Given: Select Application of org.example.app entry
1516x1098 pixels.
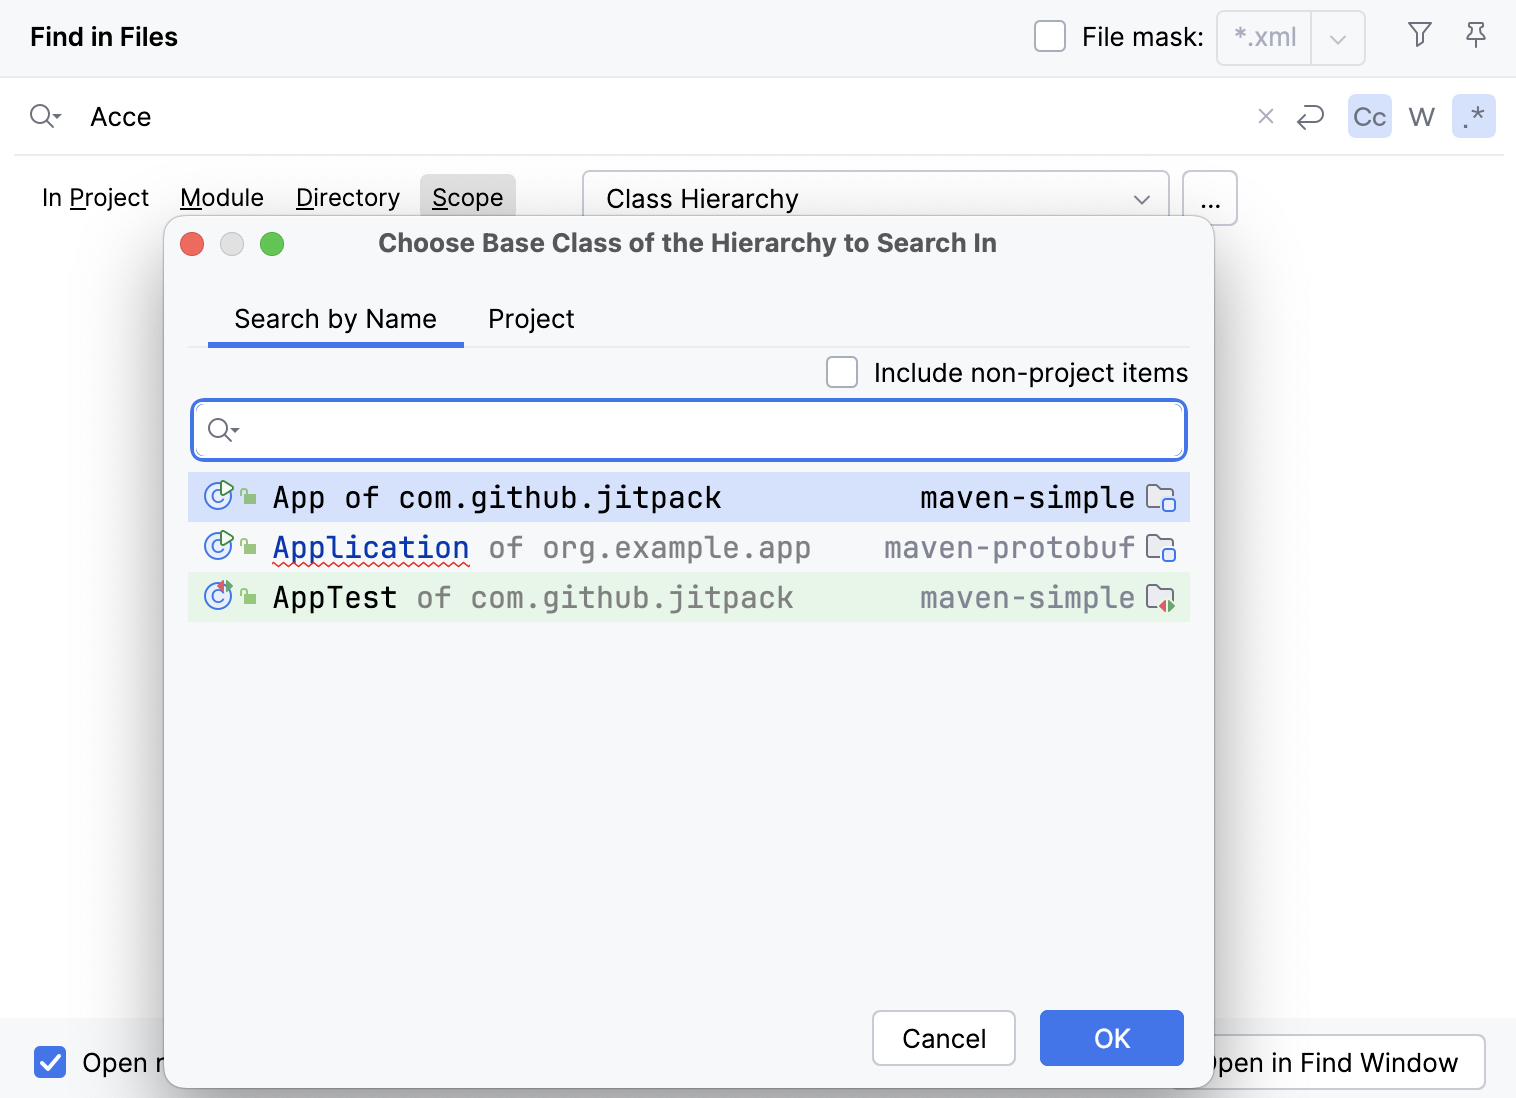Looking at the screenshot, I should [x=541, y=547].
